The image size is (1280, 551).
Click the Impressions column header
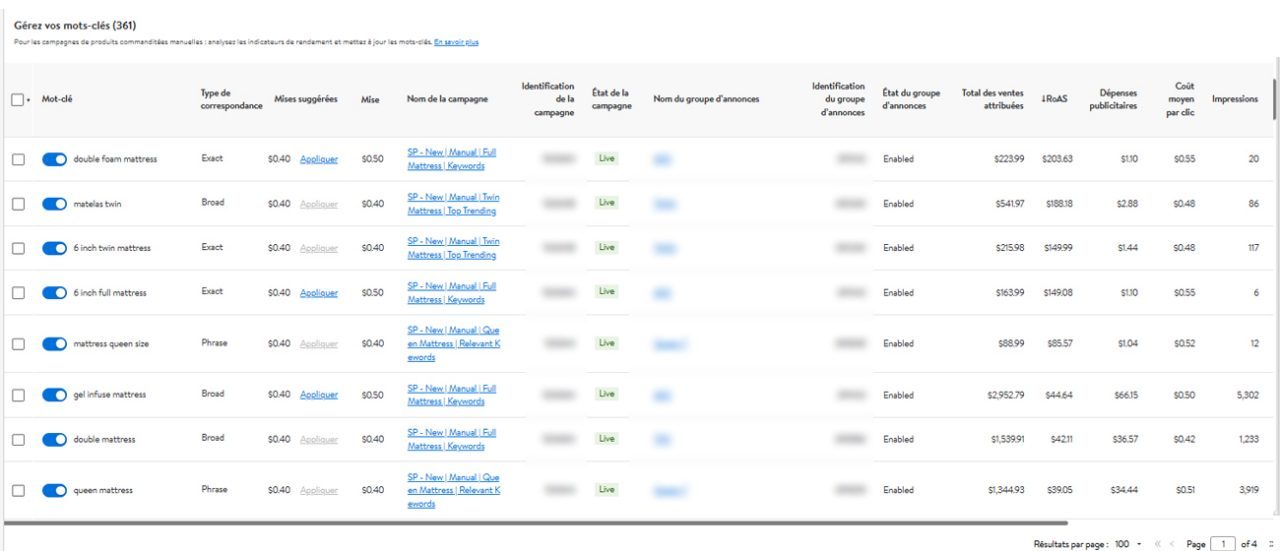click(1235, 100)
